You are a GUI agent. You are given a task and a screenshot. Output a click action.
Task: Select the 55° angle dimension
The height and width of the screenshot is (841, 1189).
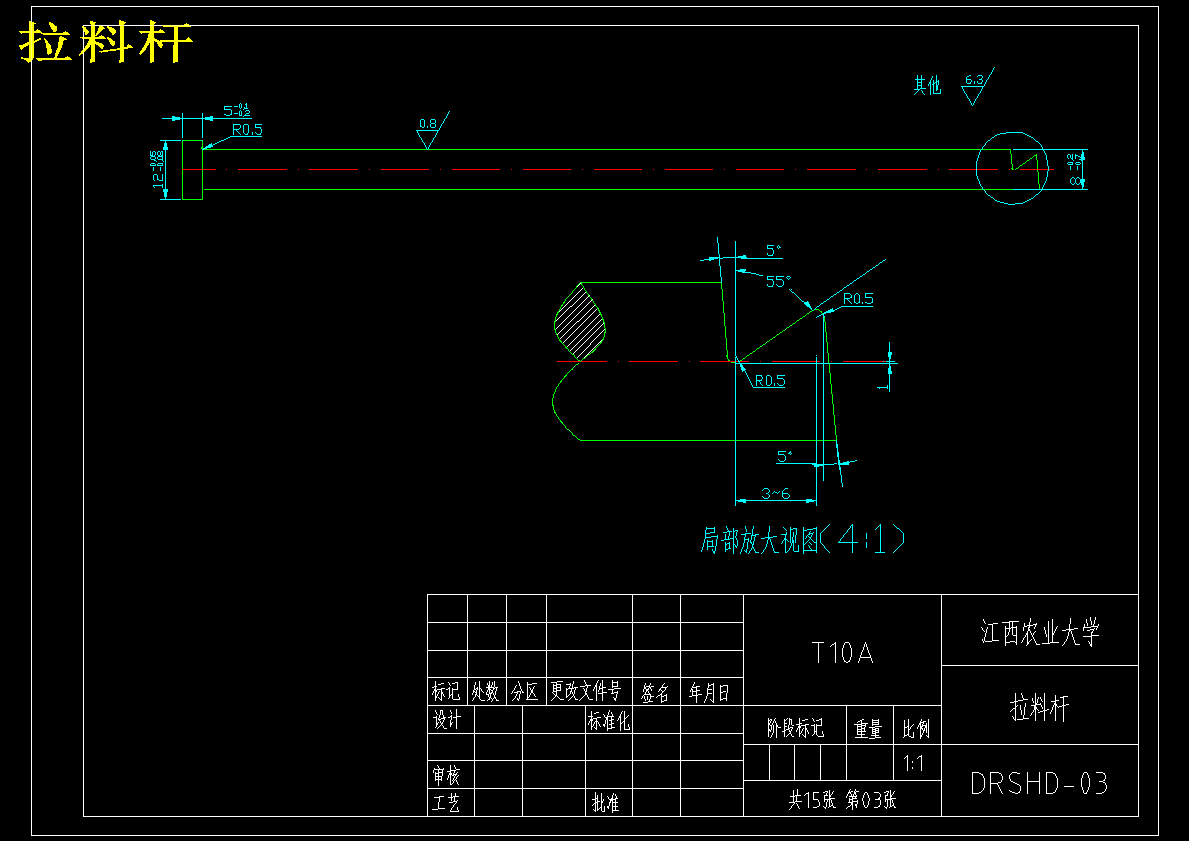[x=778, y=281]
